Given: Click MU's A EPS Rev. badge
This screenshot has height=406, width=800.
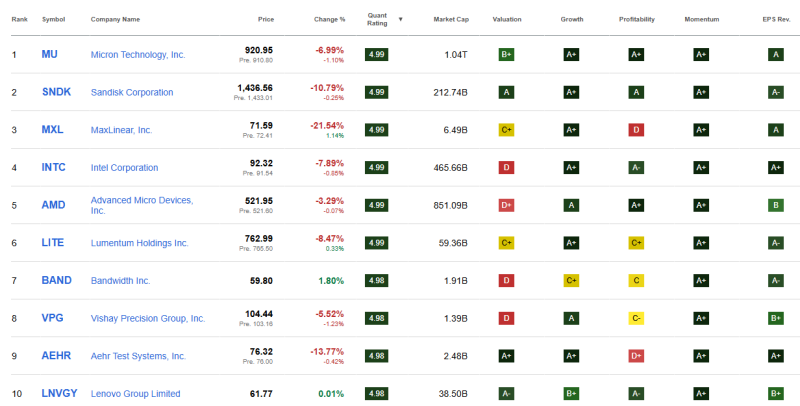Looking at the screenshot, I should click(776, 55).
